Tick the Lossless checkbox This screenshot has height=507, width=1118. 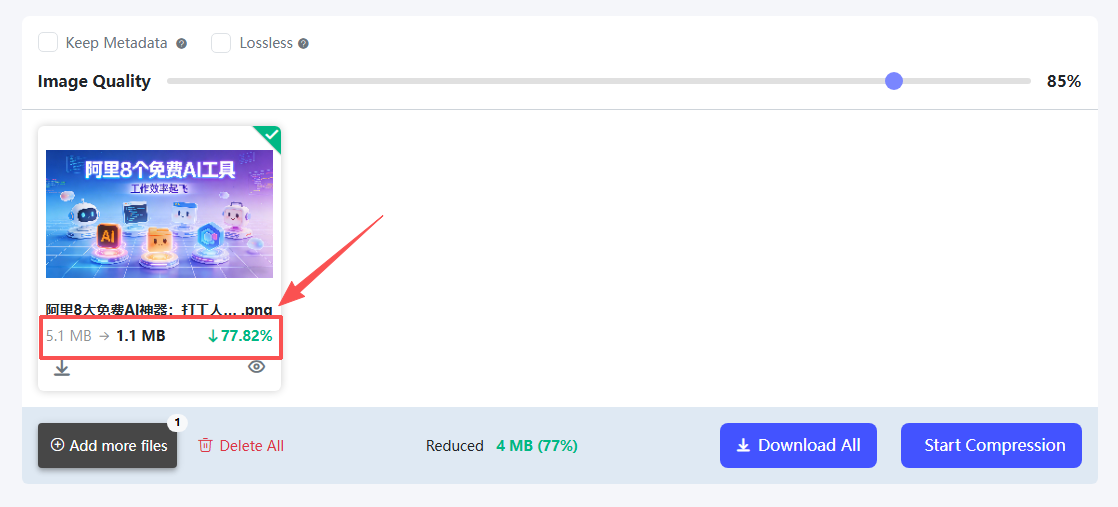221,43
